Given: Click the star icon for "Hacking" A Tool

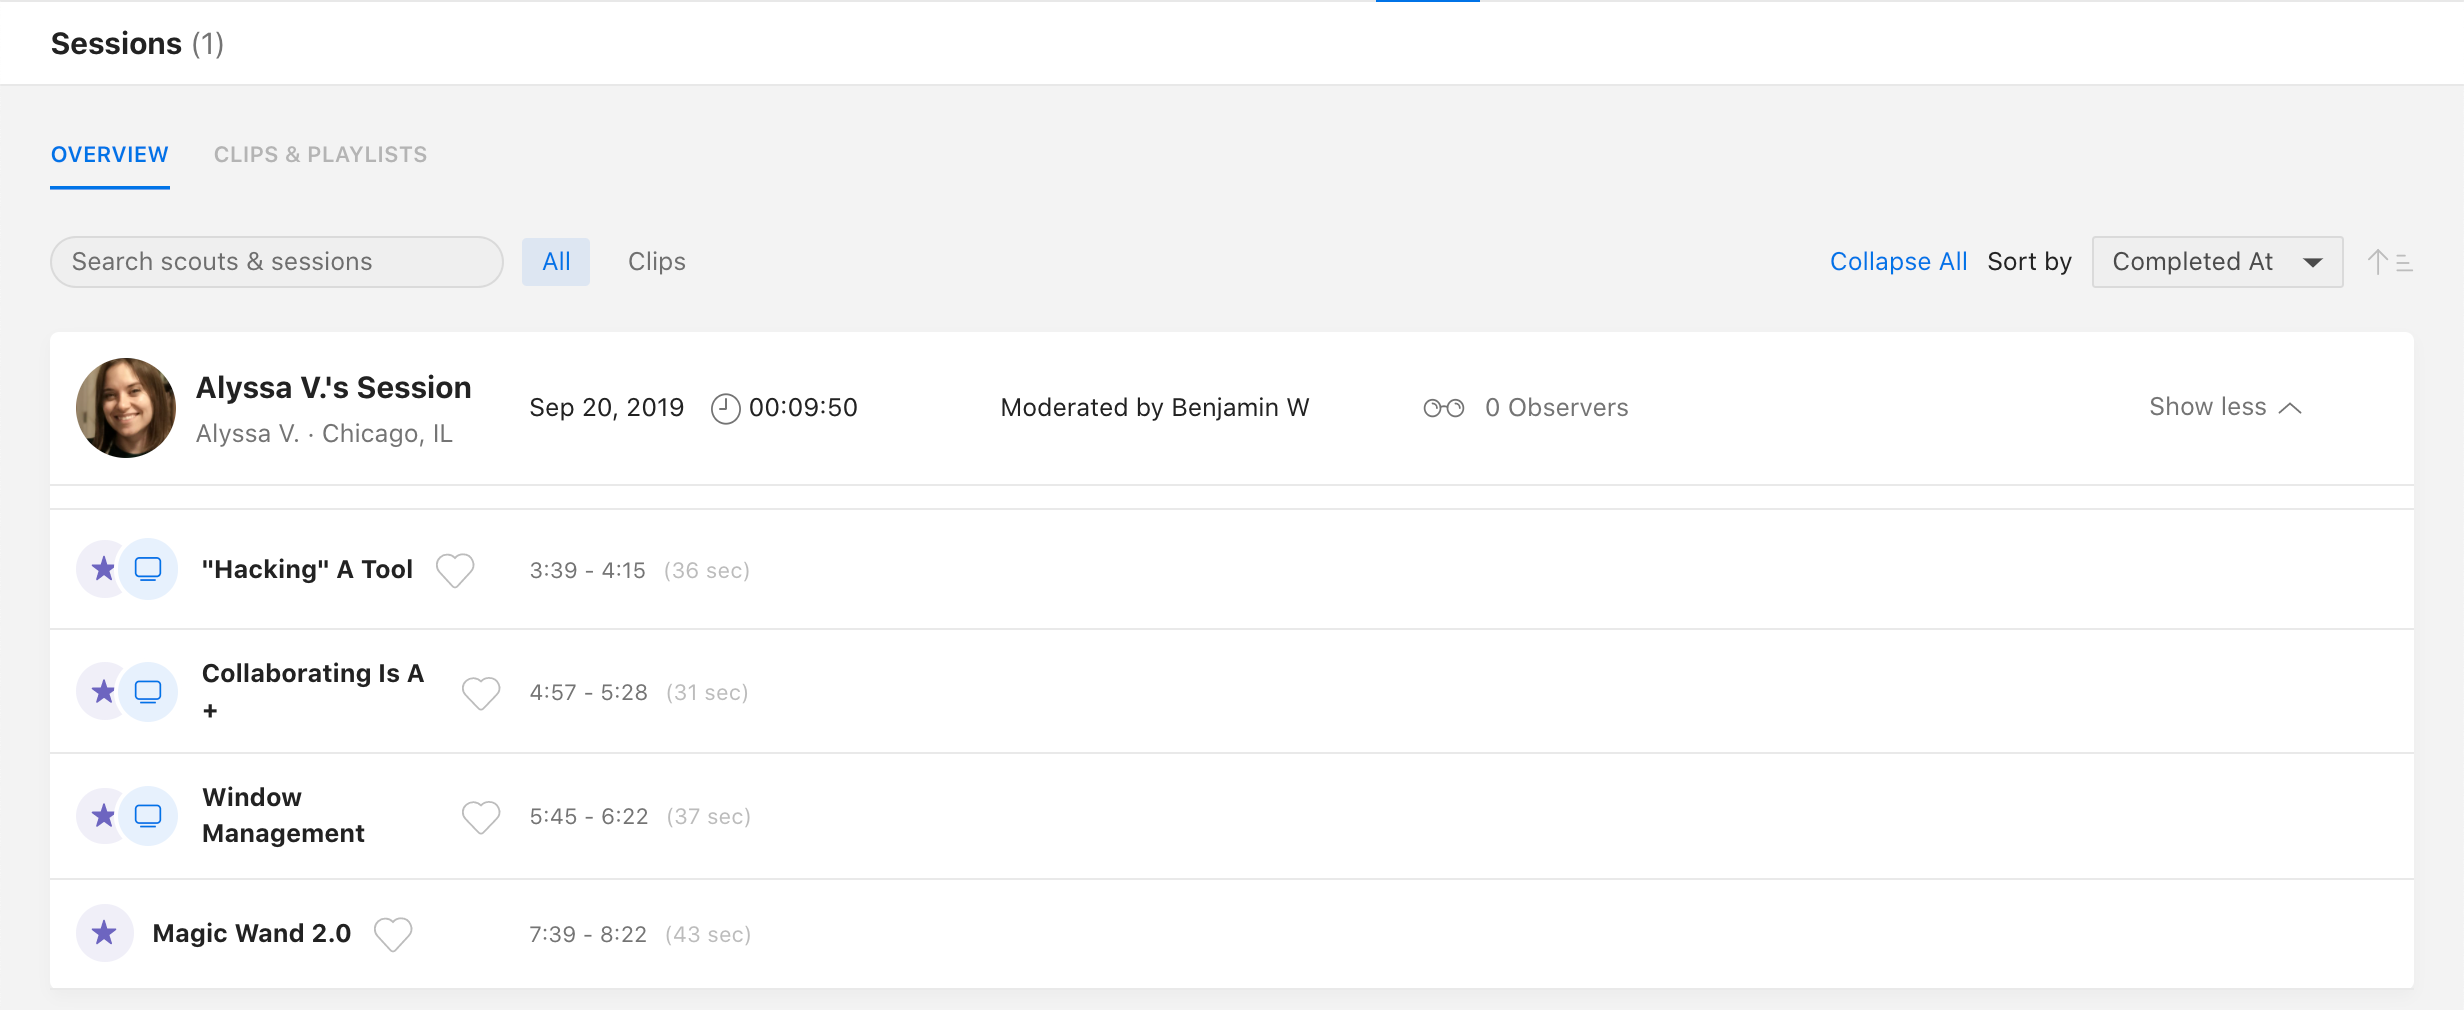Looking at the screenshot, I should coord(103,569).
